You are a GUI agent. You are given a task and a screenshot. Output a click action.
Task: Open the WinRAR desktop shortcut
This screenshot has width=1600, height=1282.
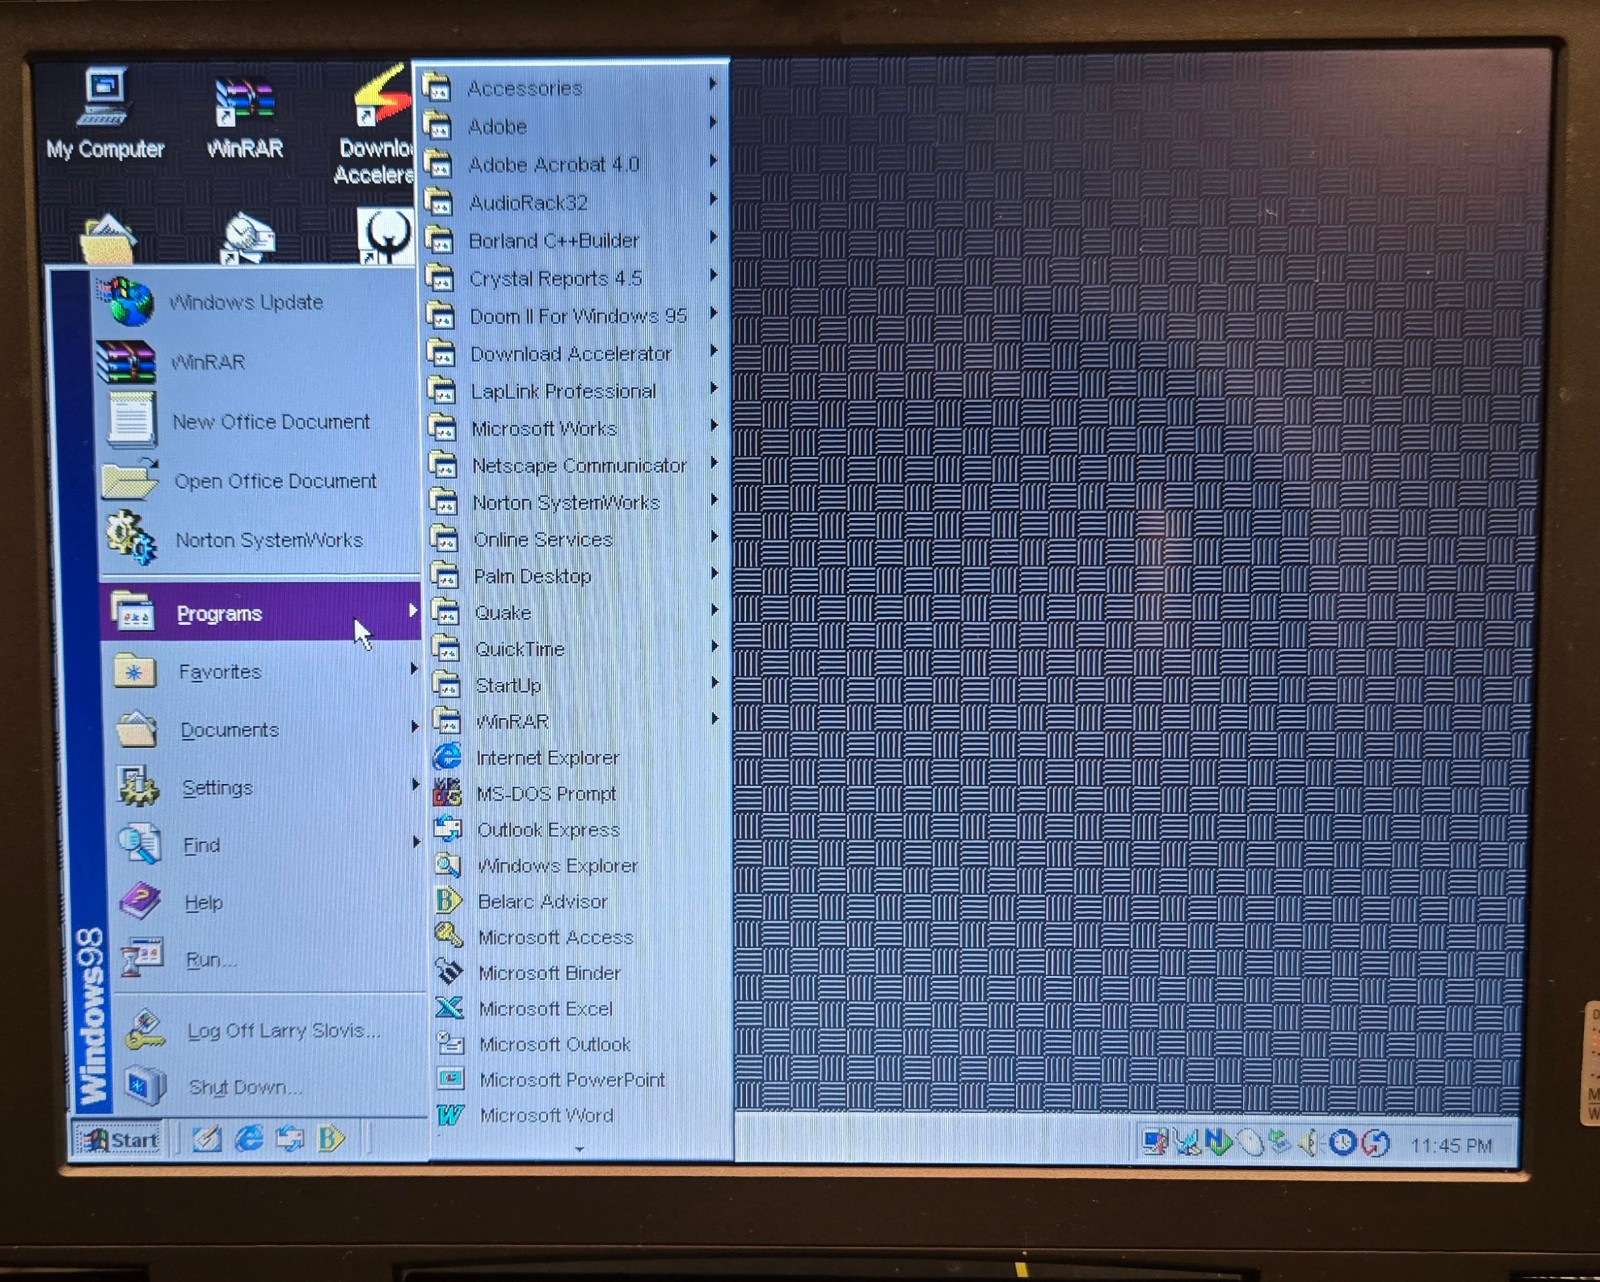click(245, 118)
